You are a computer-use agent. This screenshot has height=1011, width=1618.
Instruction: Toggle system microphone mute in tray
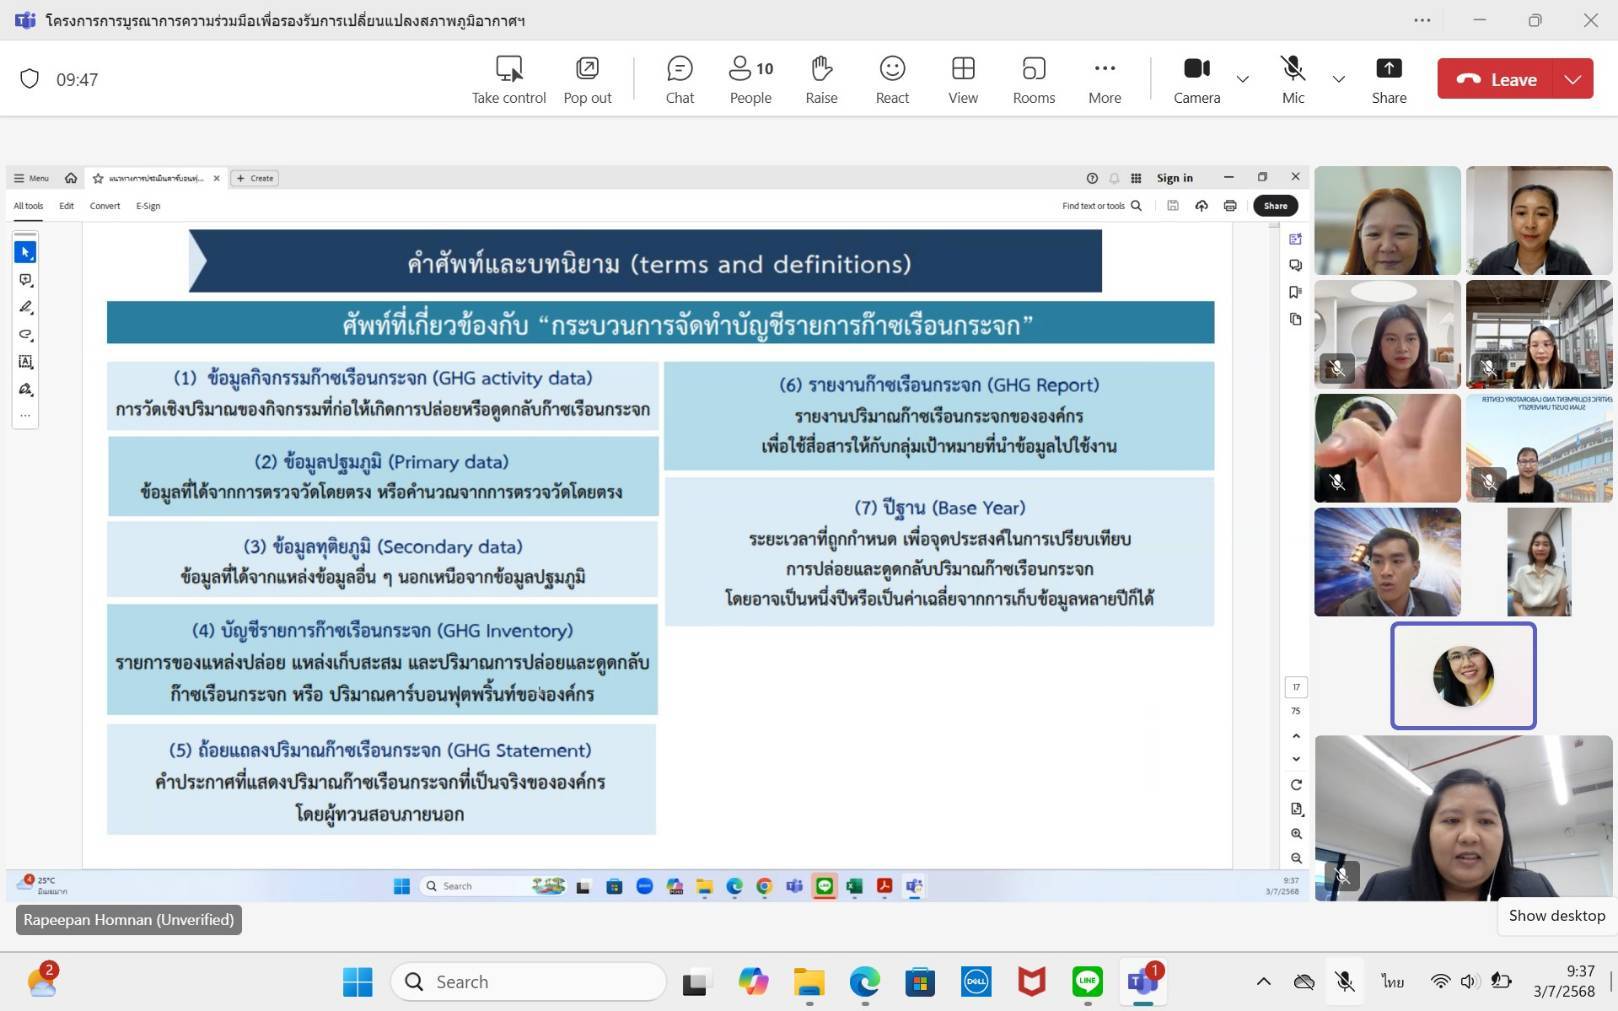[x=1345, y=982]
